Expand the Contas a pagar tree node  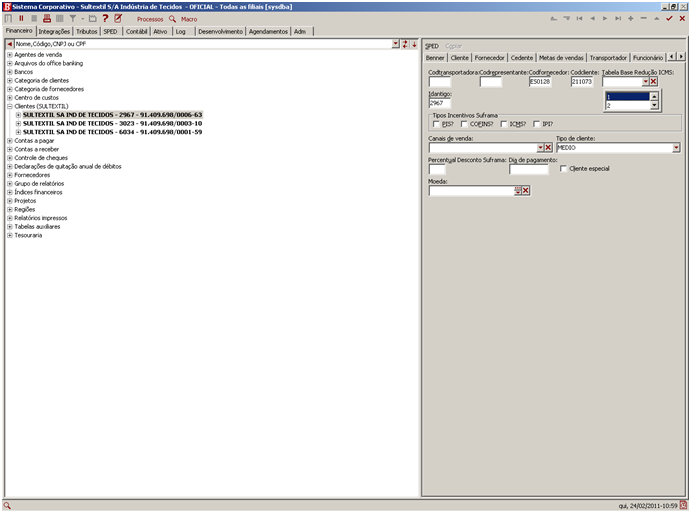[x=10, y=141]
